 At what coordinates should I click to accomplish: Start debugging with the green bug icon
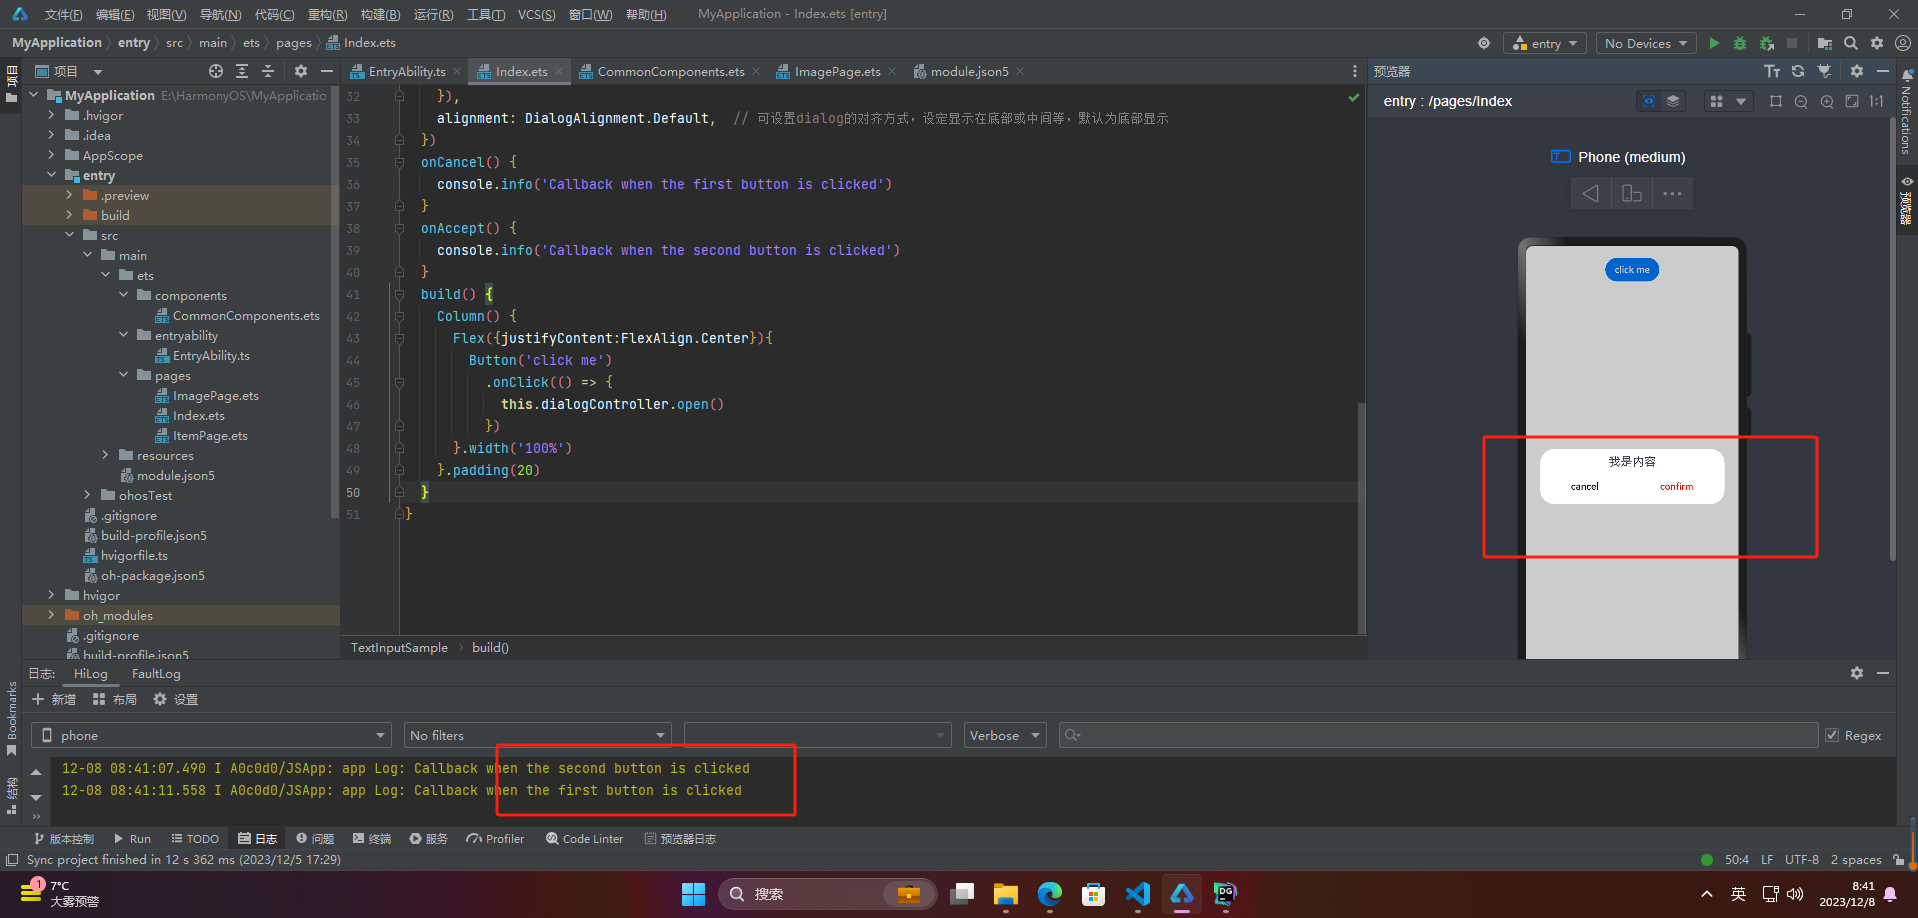coord(1740,43)
